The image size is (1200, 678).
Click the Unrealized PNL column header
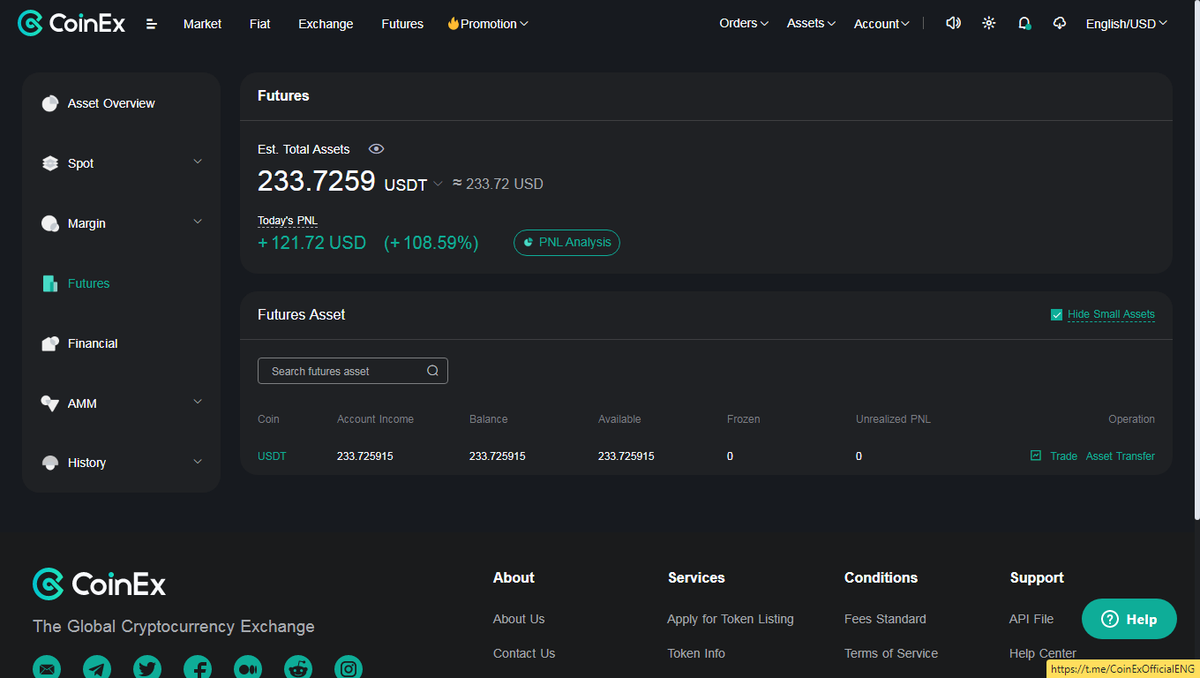click(893, 419)
